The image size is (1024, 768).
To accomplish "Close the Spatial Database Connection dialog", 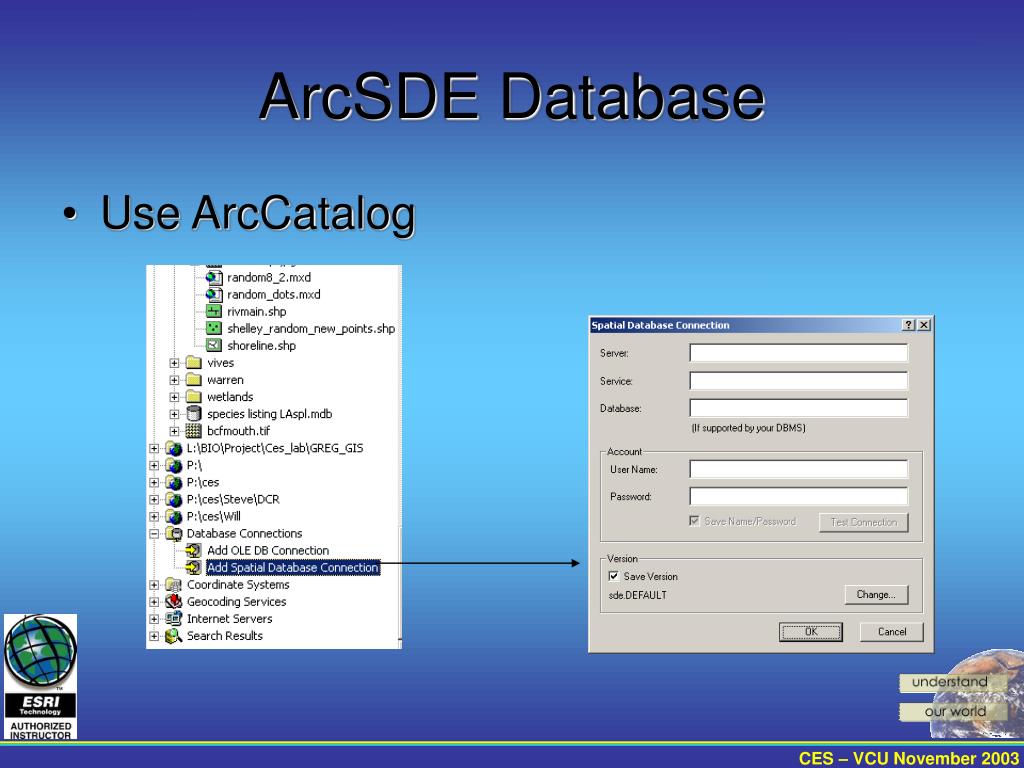I will coord(923,325).
